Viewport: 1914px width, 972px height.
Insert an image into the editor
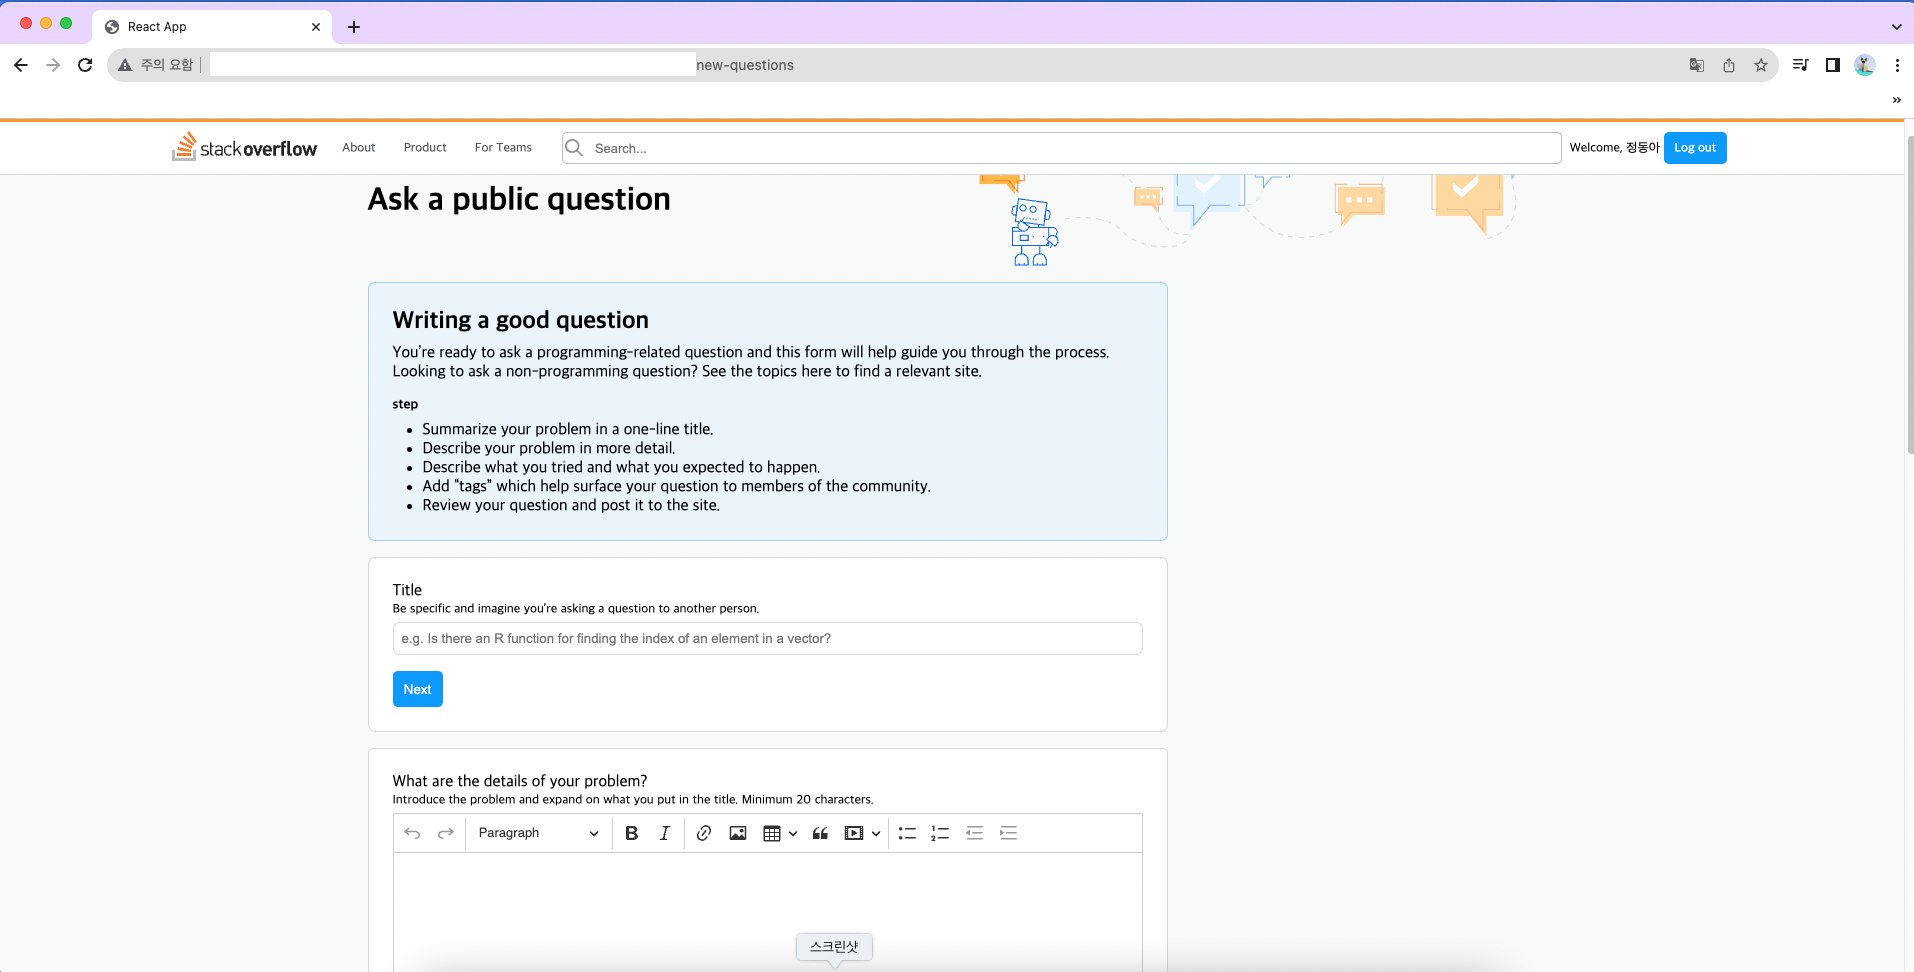(737, 832)
